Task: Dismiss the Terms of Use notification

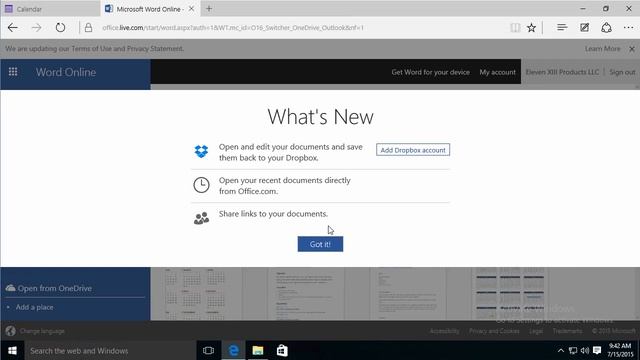Action: (x=632, y=49)
